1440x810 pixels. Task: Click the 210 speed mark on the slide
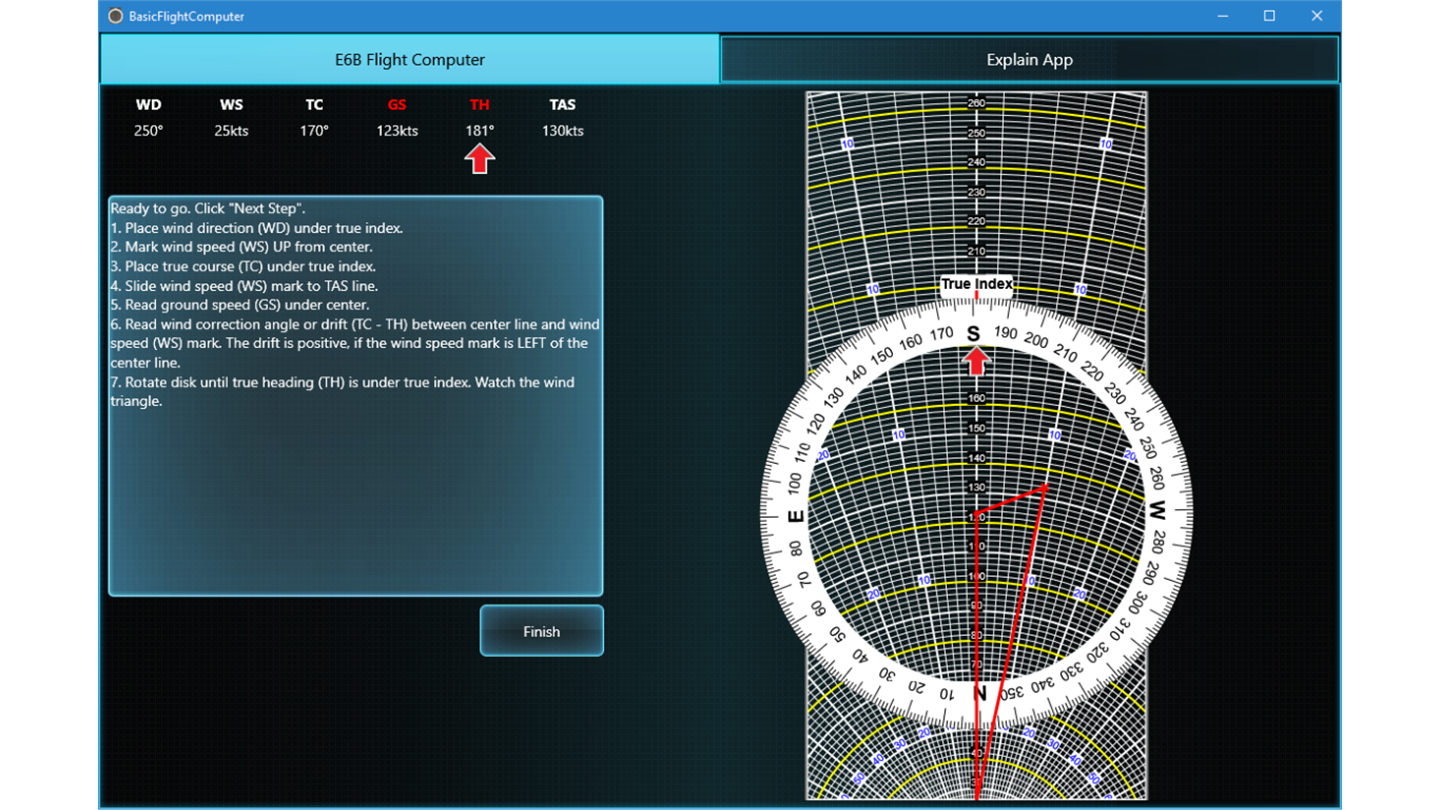(x=977, y=251)
